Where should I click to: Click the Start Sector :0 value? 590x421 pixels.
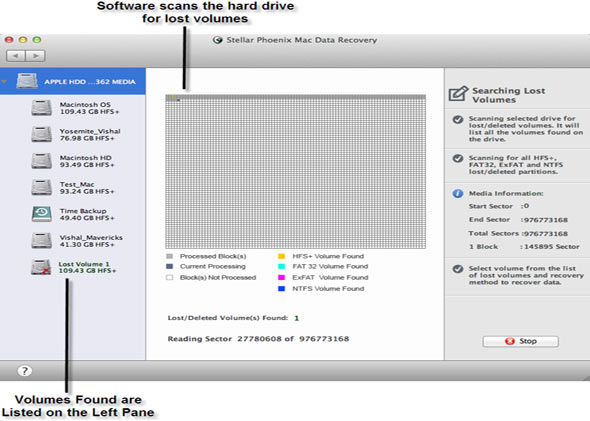[525, 206]
